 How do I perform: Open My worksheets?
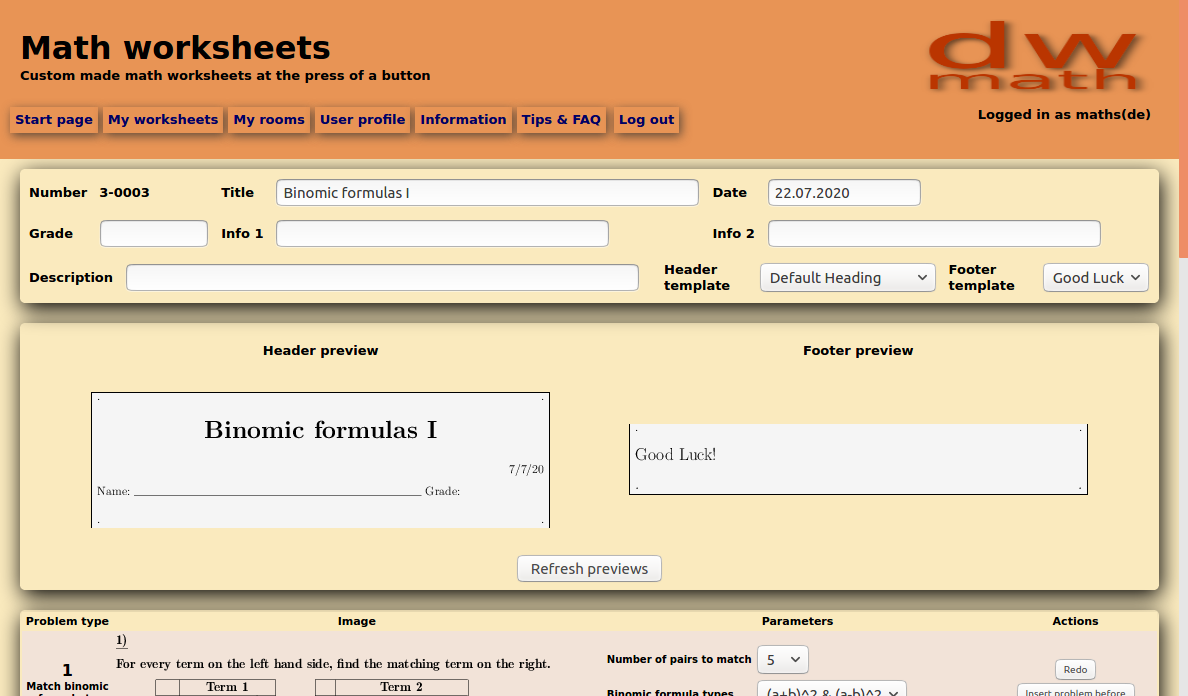pos(162,119)
